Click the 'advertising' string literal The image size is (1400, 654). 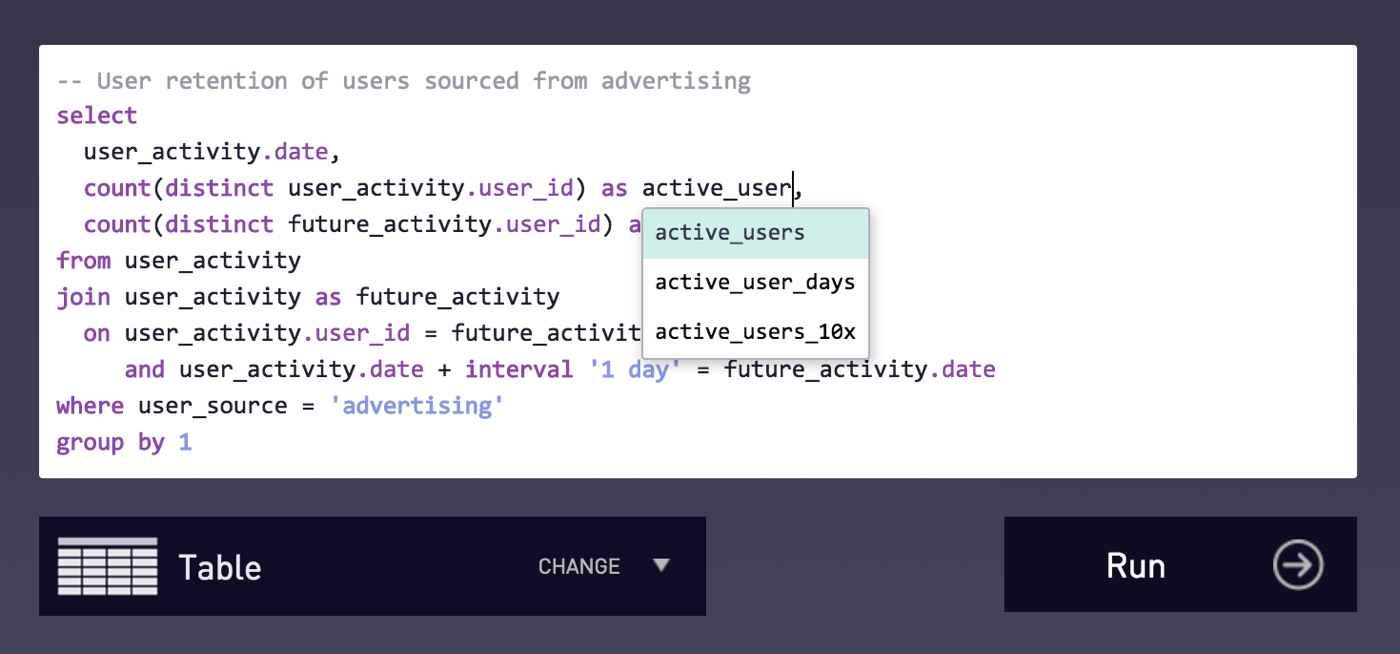417,406
